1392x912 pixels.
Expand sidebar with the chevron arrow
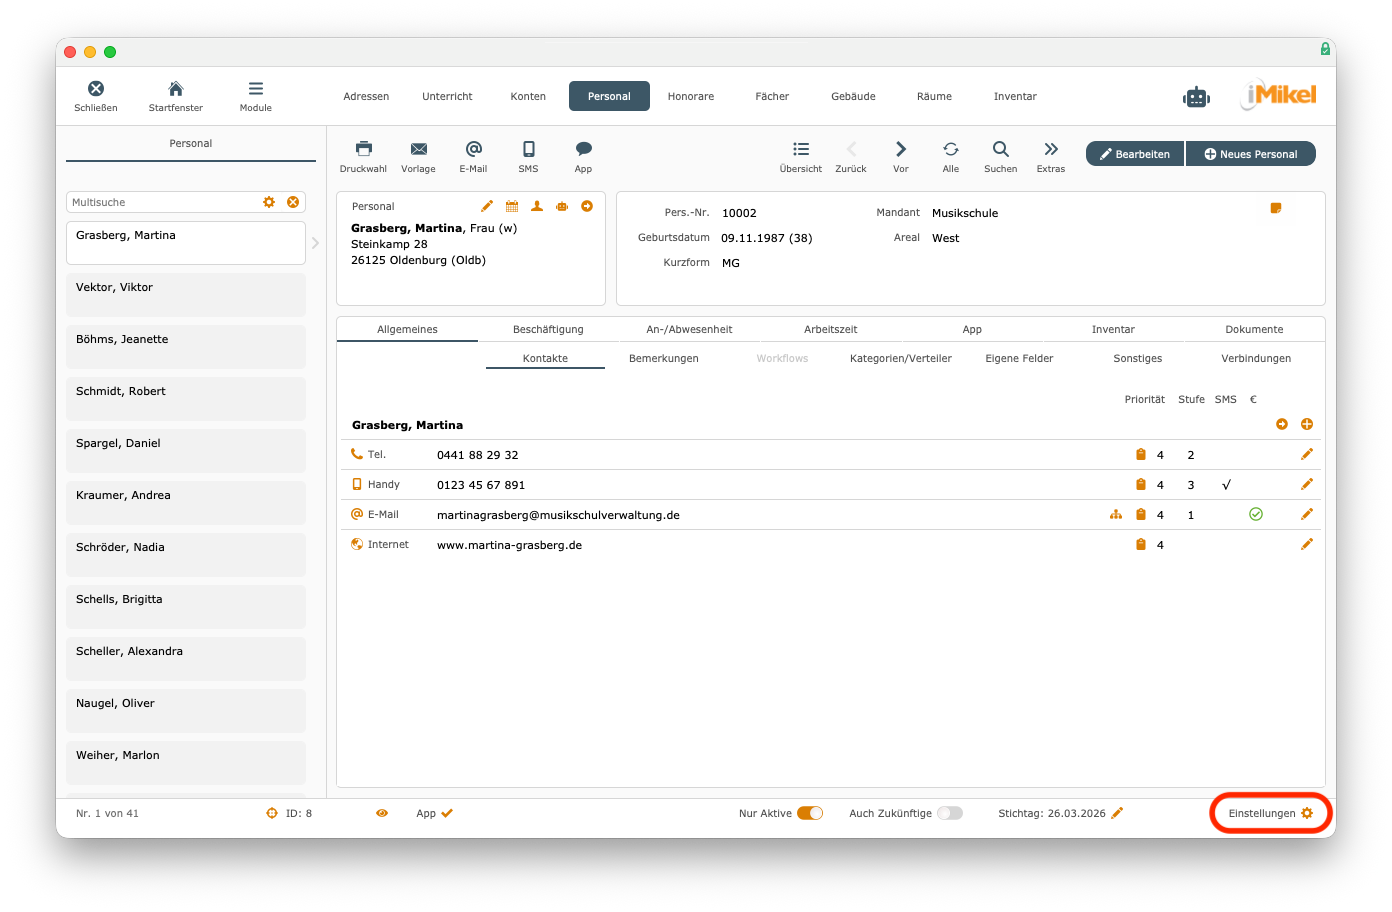pos(315,243)
